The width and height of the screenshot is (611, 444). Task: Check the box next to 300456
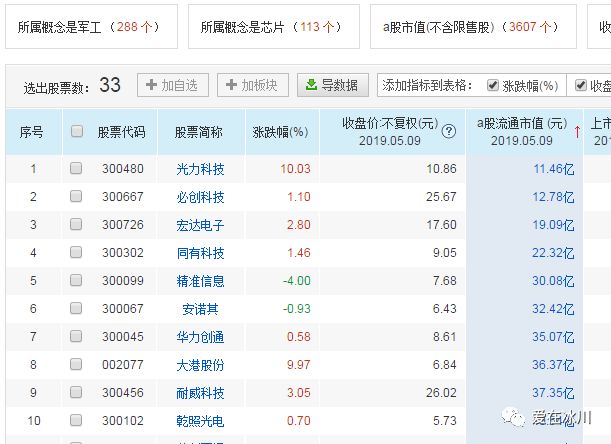tap(76, 392)
